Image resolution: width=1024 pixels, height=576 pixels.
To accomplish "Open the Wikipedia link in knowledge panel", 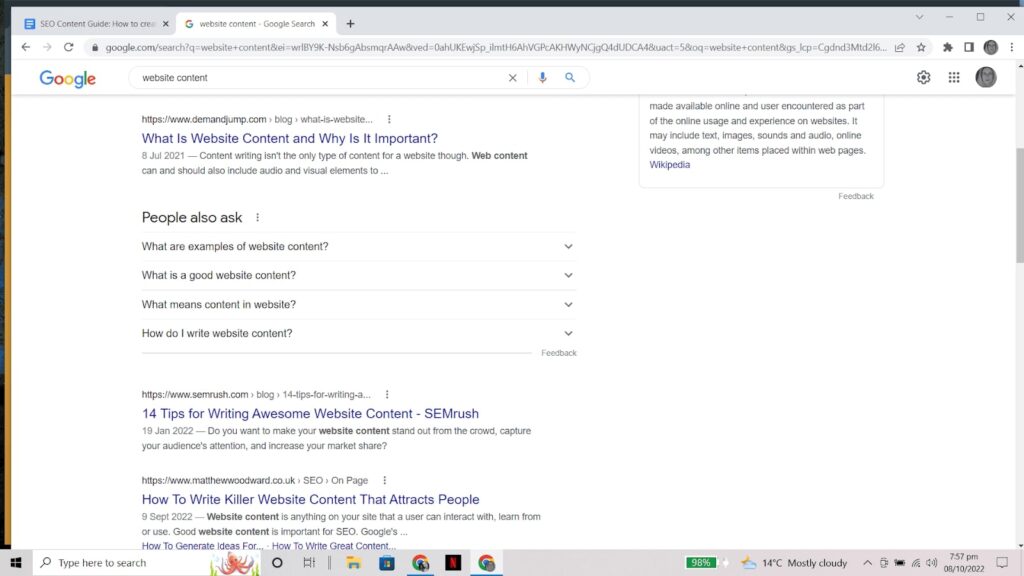I will [x=669, y=165].
